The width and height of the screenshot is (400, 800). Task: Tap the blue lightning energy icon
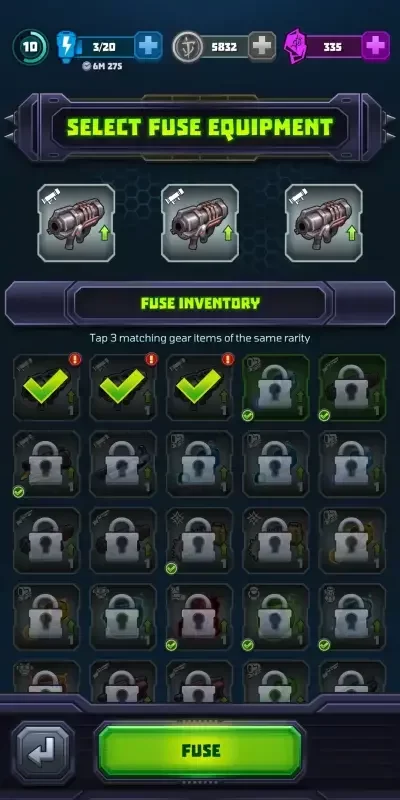tap(67, 46)
